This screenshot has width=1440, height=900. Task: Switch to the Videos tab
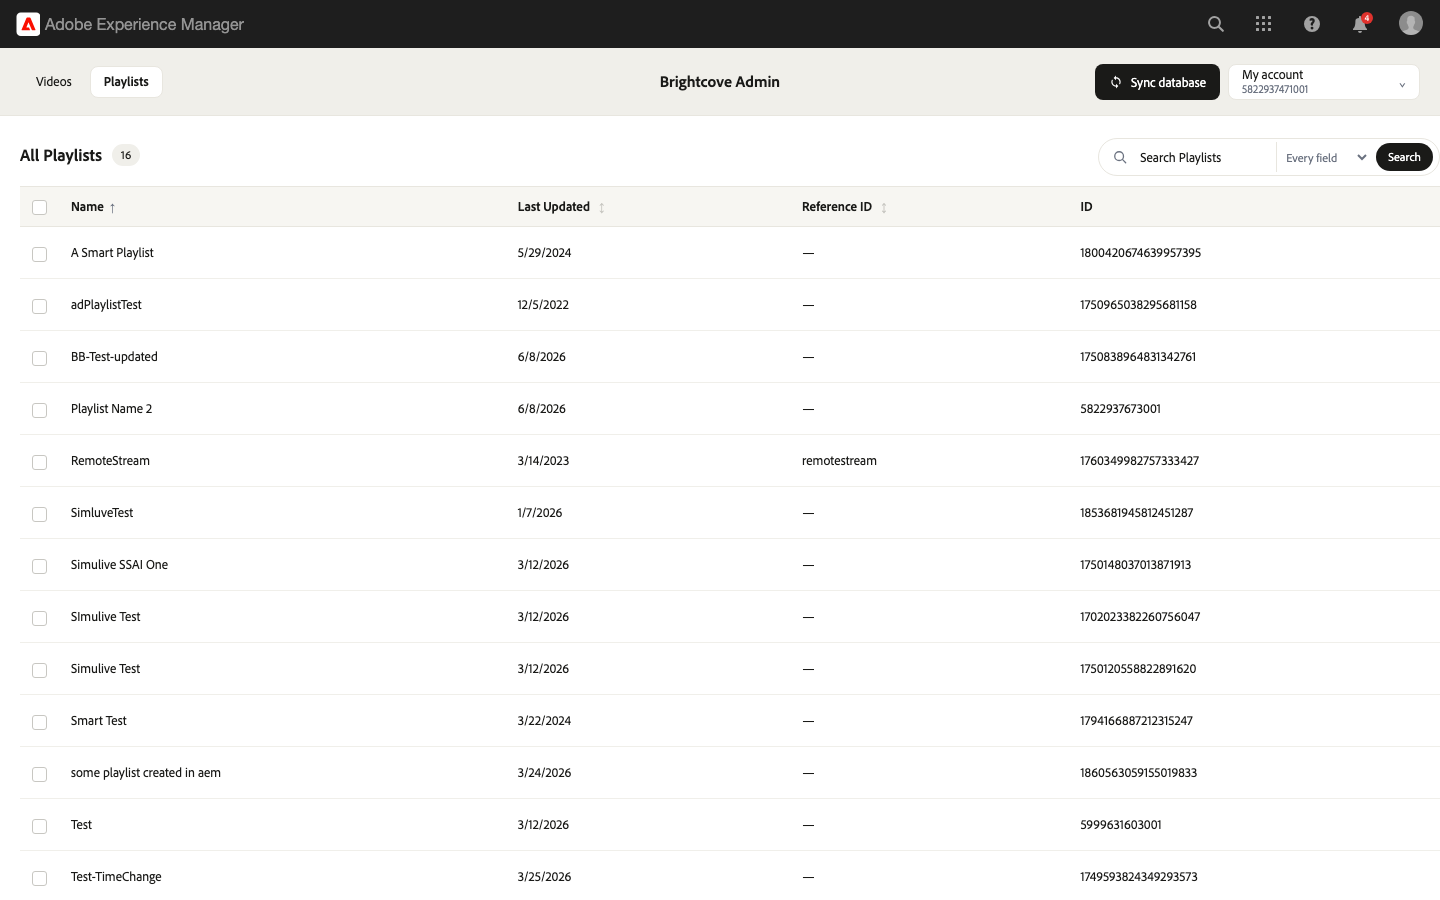54,82
